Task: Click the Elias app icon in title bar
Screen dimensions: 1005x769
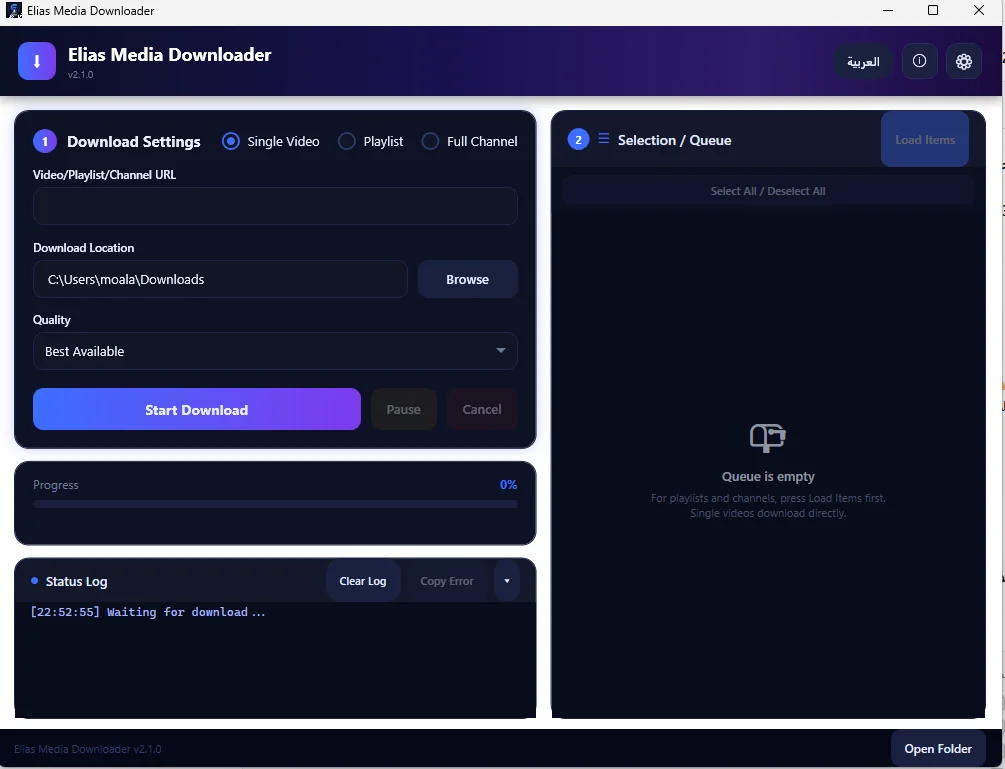Action: click(13, 10)
